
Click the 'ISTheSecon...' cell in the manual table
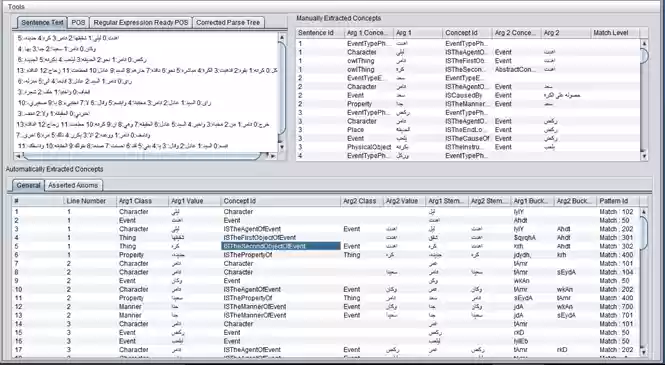pyautogui.click(x=467, y=70)
